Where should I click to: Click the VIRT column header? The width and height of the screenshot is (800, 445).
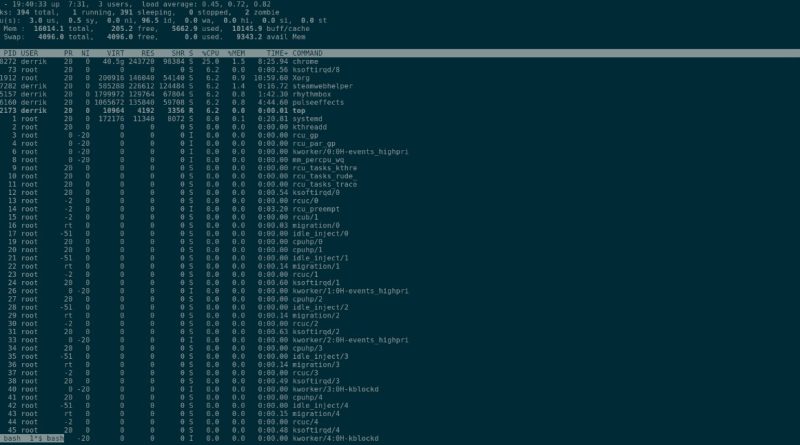[116, 53]
